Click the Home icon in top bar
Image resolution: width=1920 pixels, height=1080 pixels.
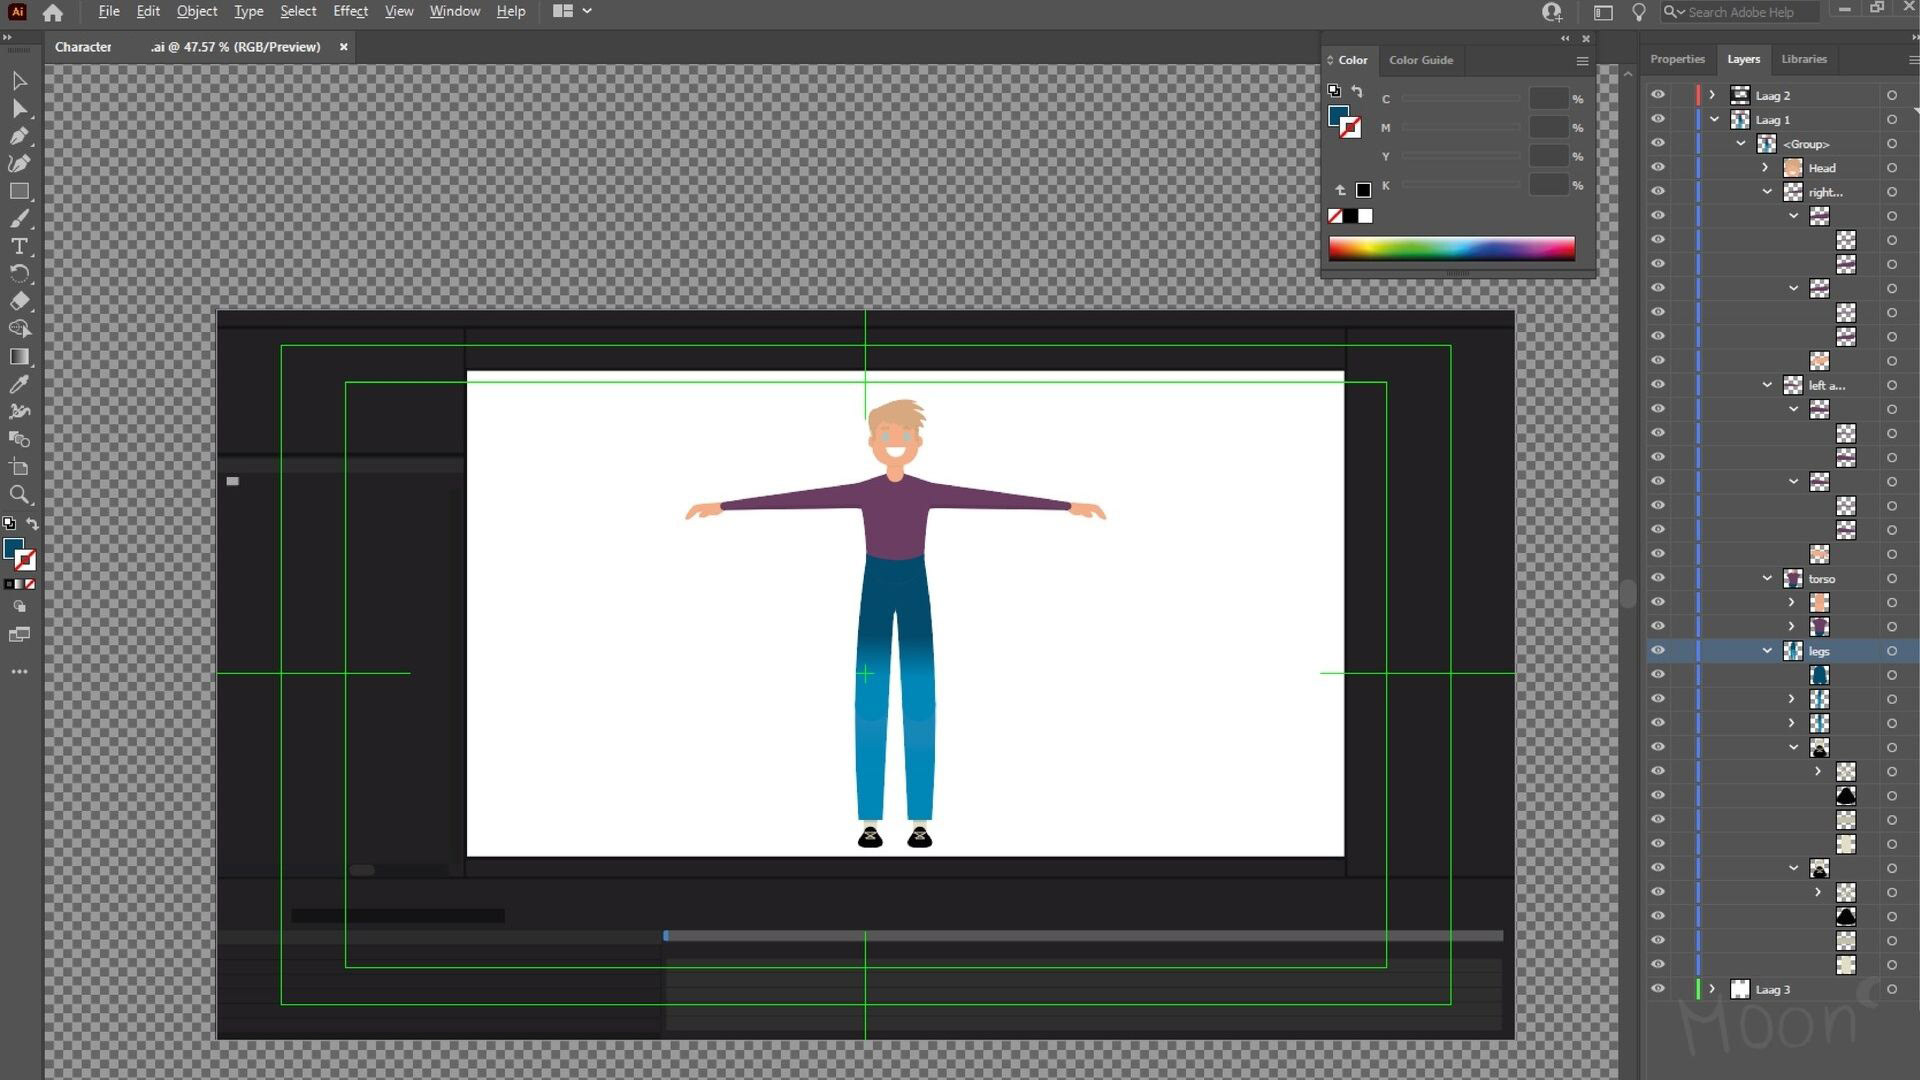click(53, 12)
